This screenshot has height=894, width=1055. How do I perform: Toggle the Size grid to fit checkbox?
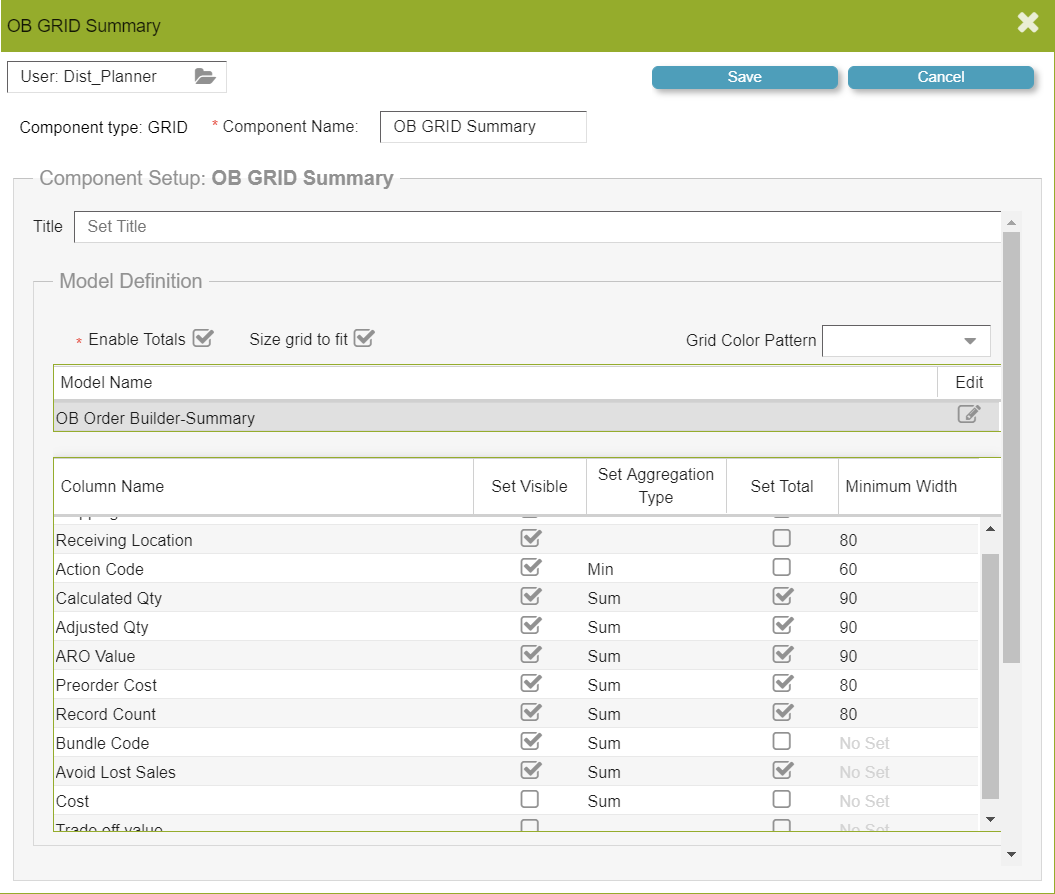363,338
